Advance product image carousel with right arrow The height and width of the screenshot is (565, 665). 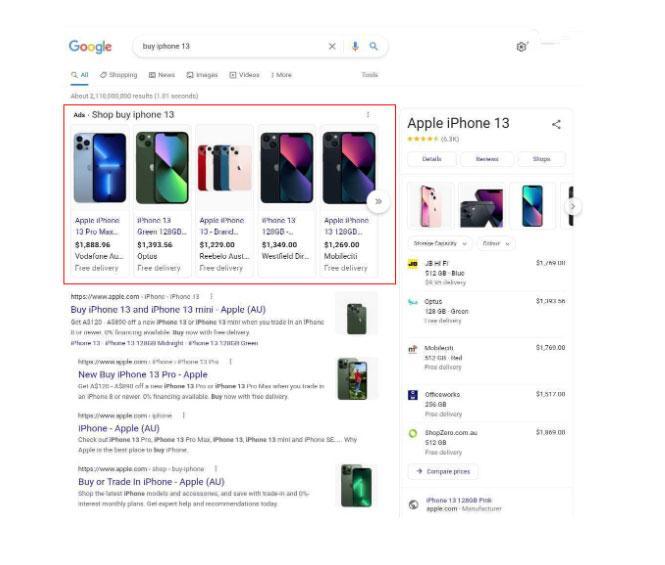point(573,206)
